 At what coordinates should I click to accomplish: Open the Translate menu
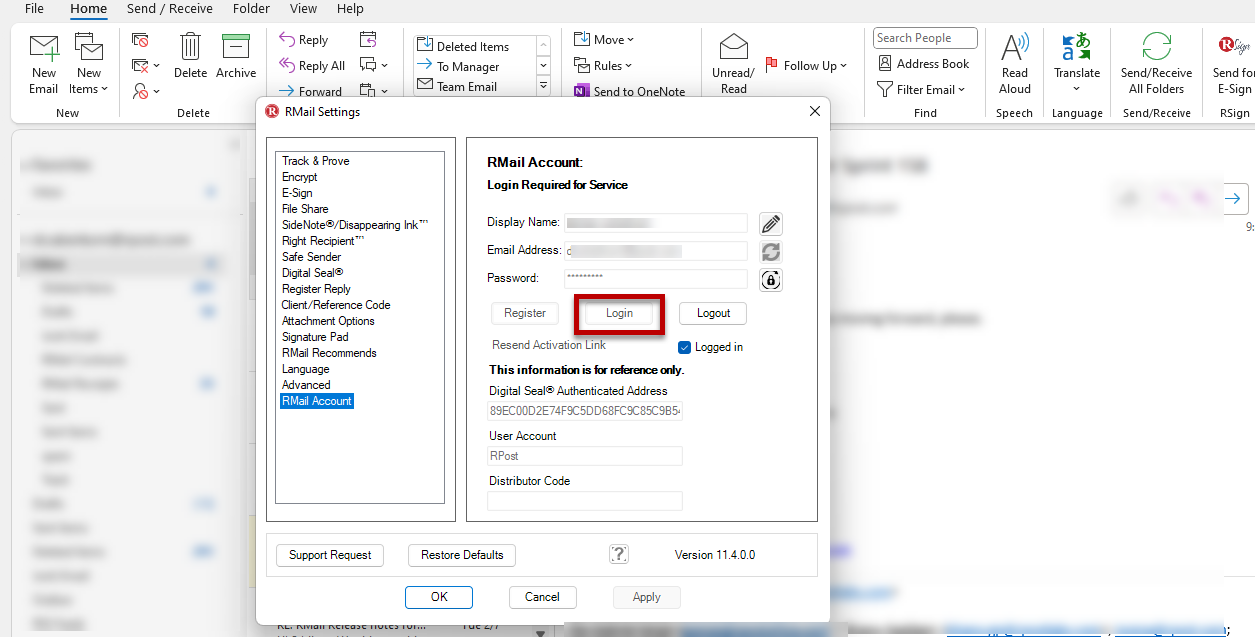pos(1077,63)
